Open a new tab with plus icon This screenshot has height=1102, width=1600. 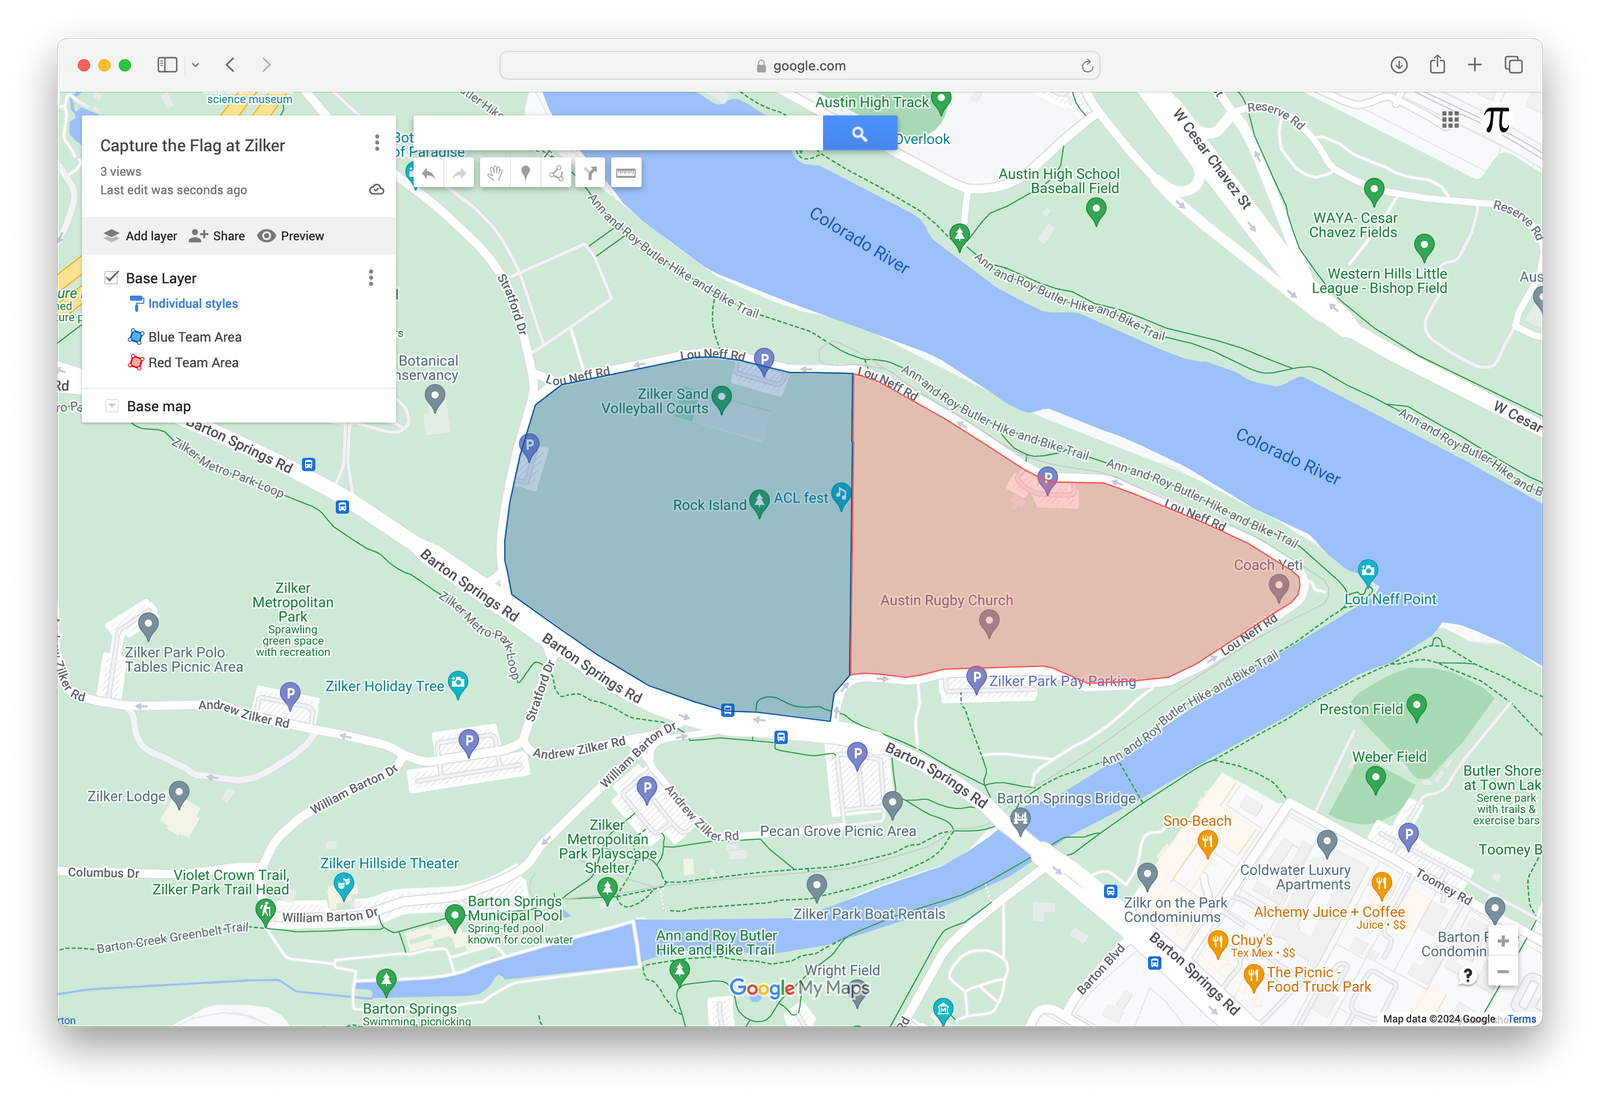pyautogui.click(x=1475, y=65)
